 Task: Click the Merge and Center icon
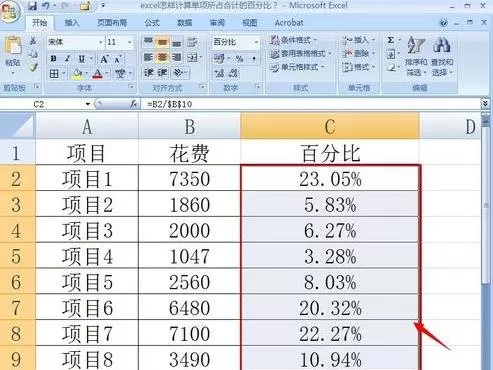pyautogui.click(x=192, y=58)
